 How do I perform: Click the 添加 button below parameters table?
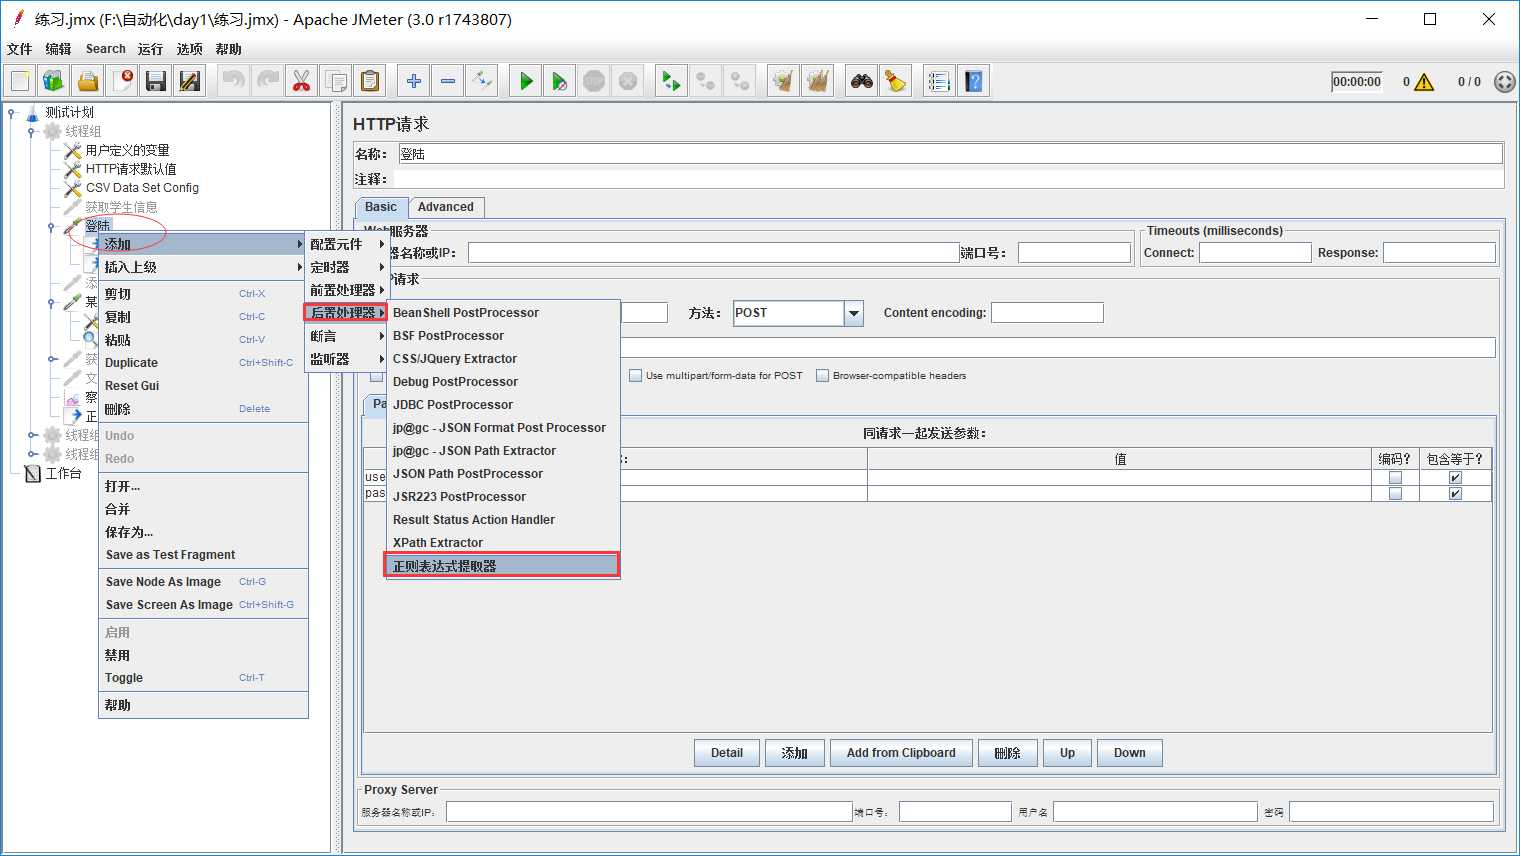coord(794,753)
